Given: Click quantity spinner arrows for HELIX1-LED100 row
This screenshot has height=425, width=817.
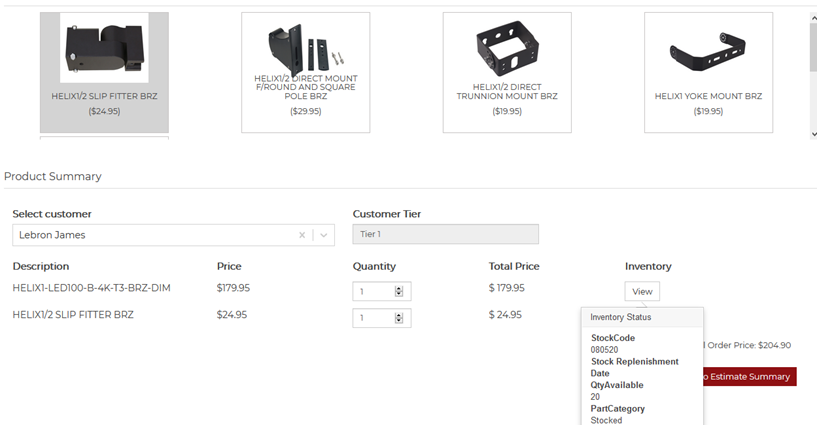Looking at the screenshot, I should click(399, 291).
